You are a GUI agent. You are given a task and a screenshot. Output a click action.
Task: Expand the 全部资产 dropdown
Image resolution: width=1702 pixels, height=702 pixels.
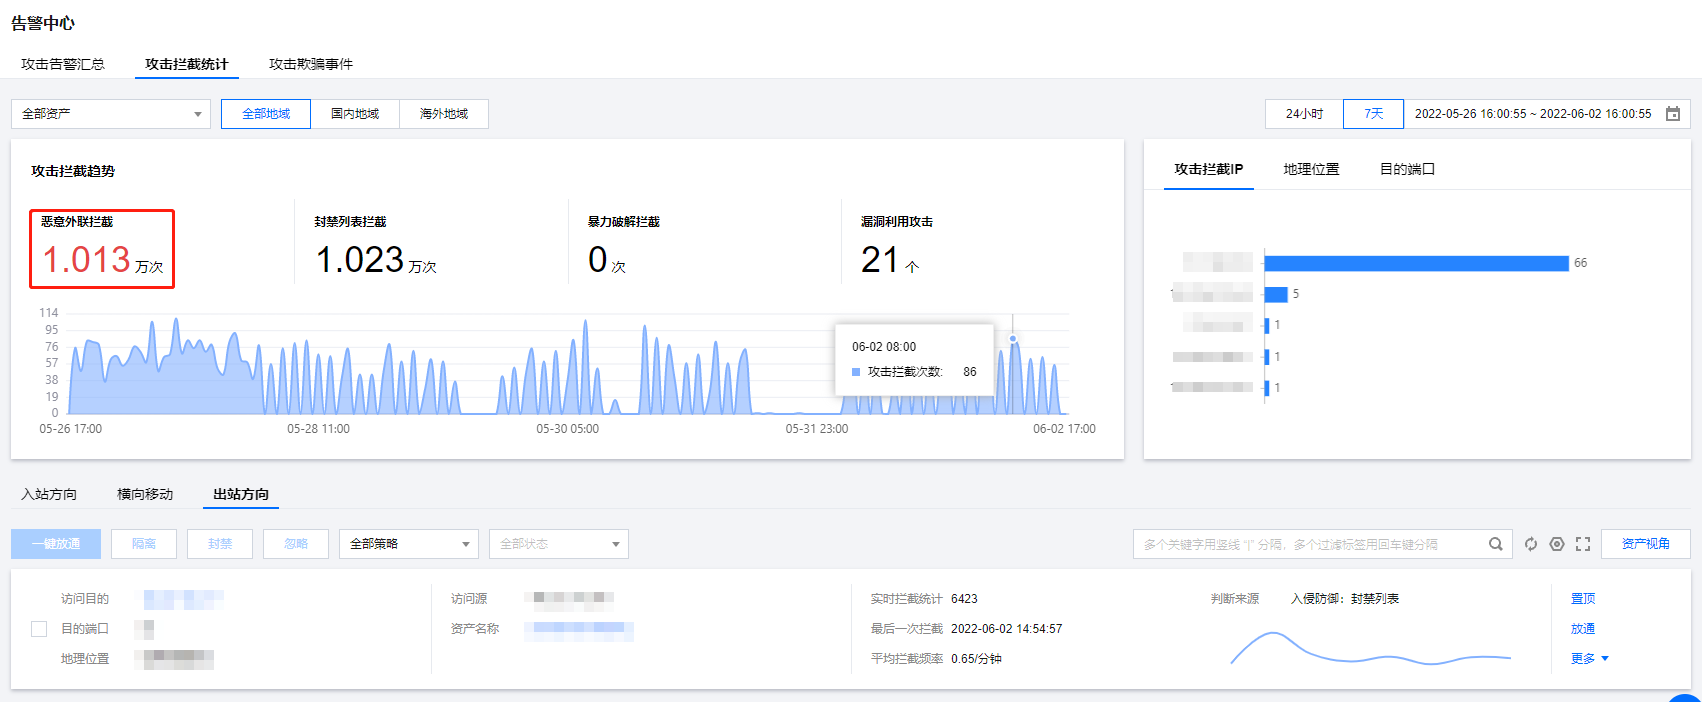[x=110, y=114]
